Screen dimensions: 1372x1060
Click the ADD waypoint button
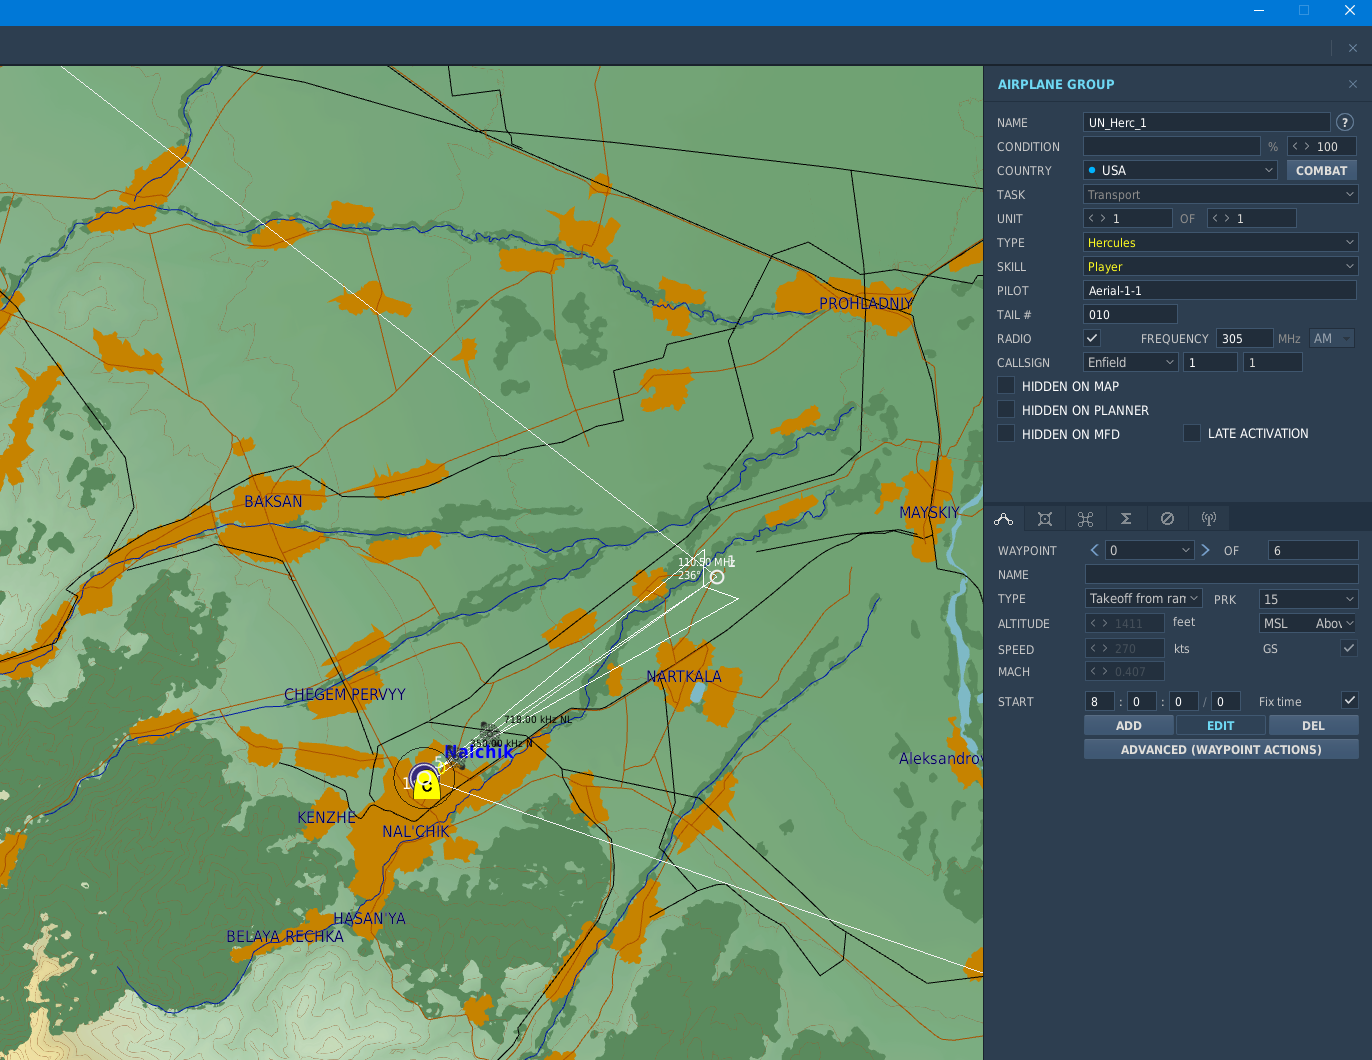click(1129, 725)
